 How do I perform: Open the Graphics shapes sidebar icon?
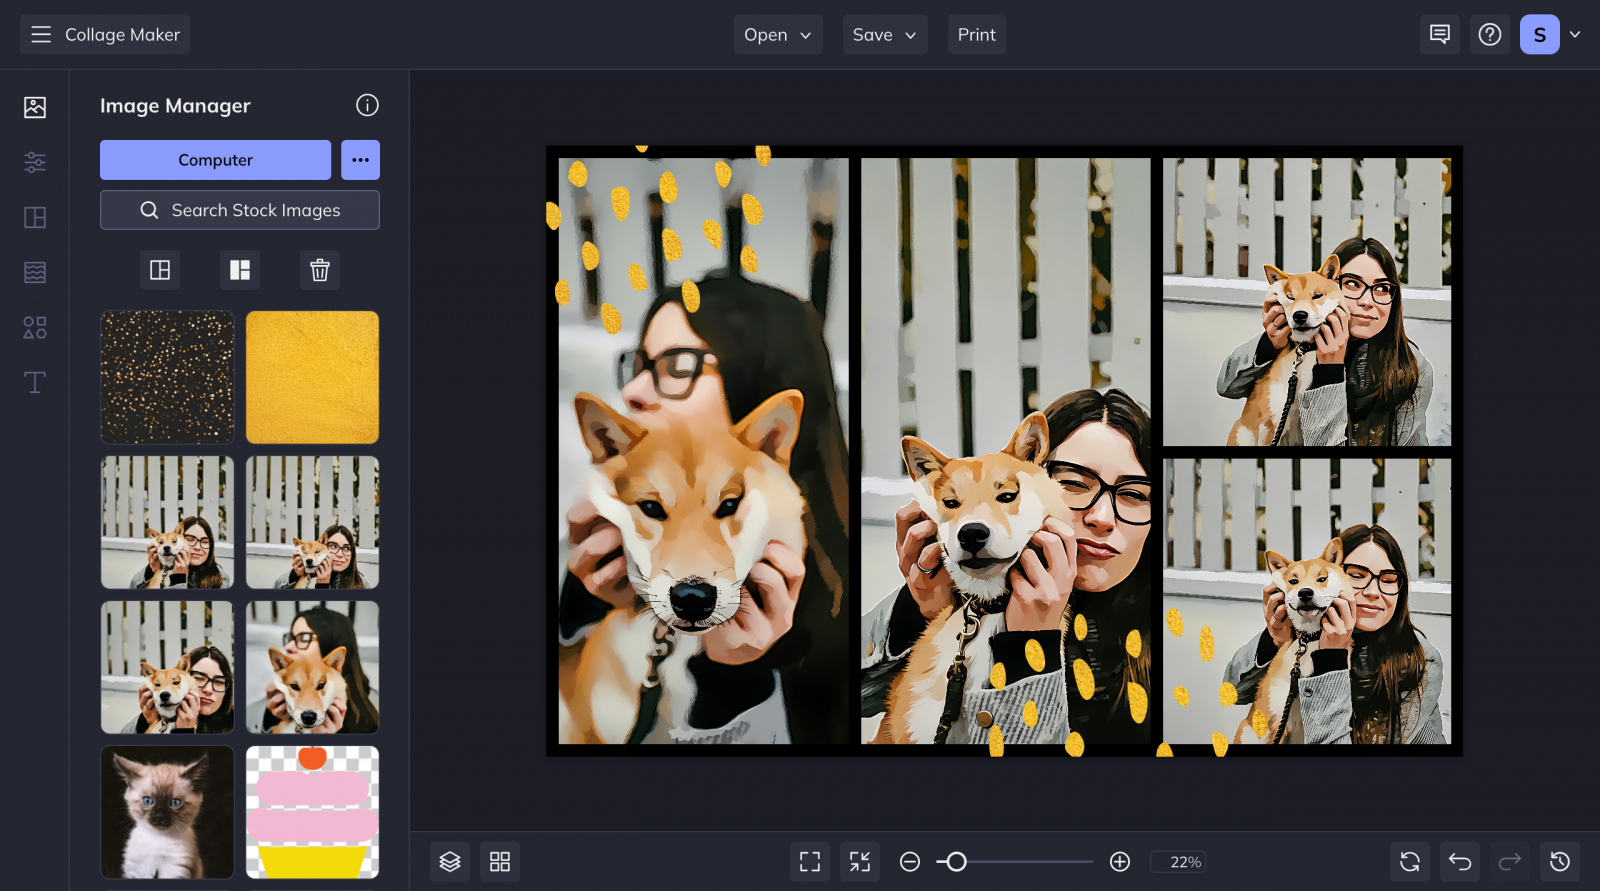coord(35,327)
